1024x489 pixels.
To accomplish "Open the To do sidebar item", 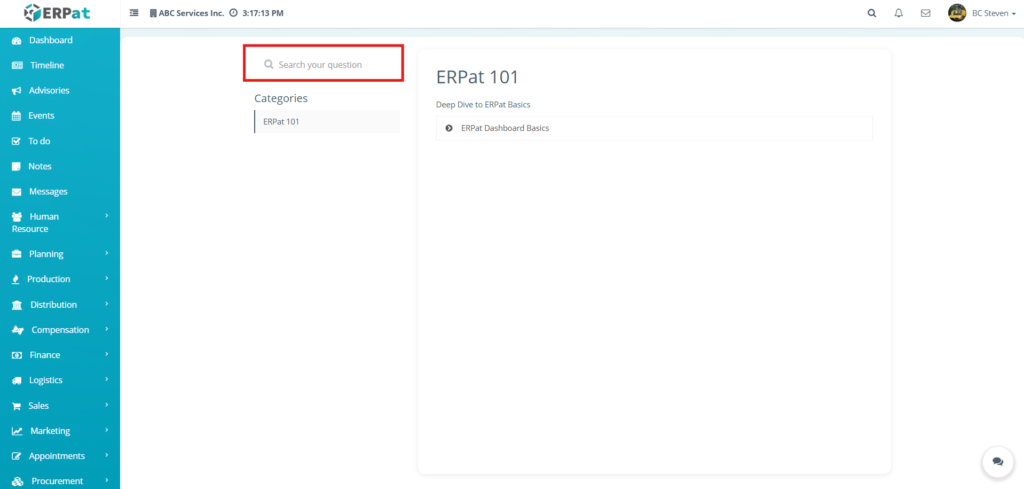I will coord(39,141).
